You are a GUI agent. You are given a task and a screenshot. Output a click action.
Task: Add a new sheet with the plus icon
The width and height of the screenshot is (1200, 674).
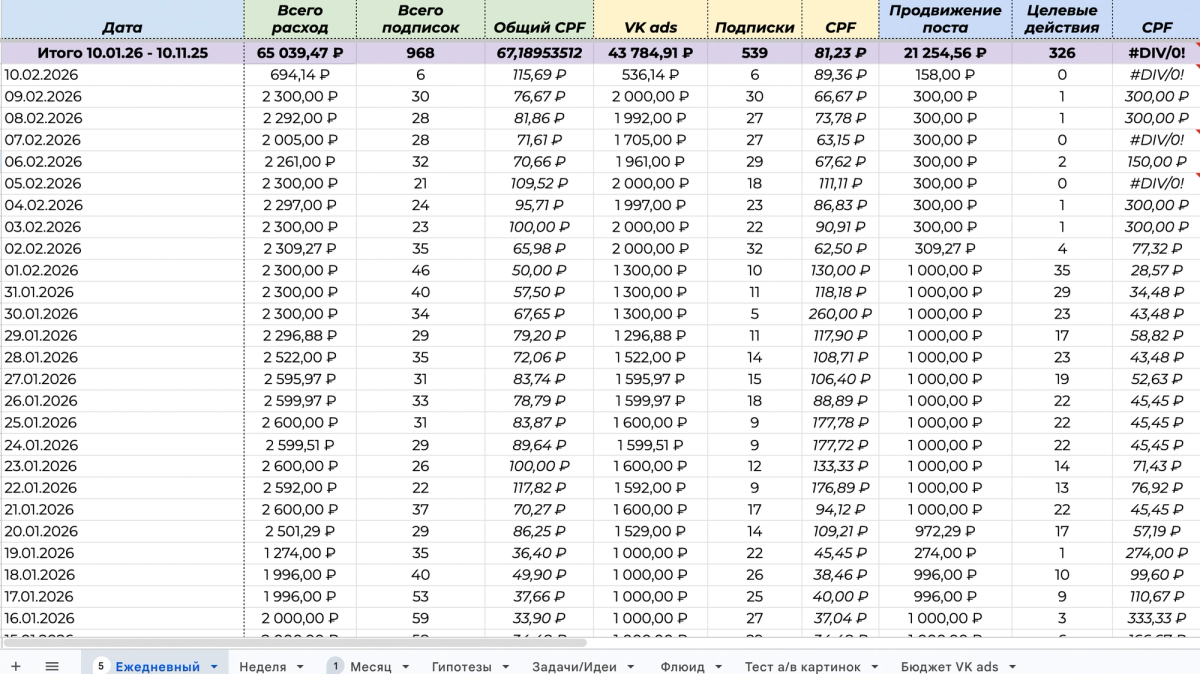point(15,666)
